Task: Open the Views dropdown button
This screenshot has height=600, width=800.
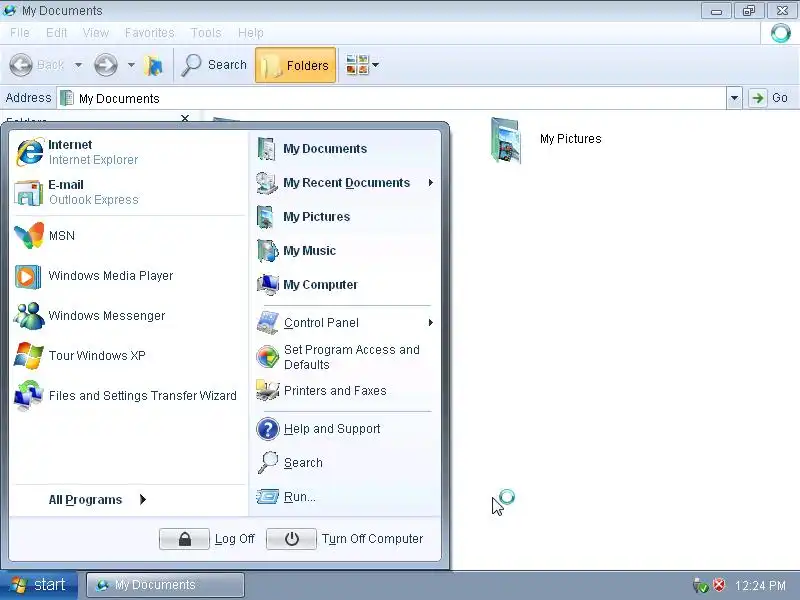Action: click(x=362, y=65)
